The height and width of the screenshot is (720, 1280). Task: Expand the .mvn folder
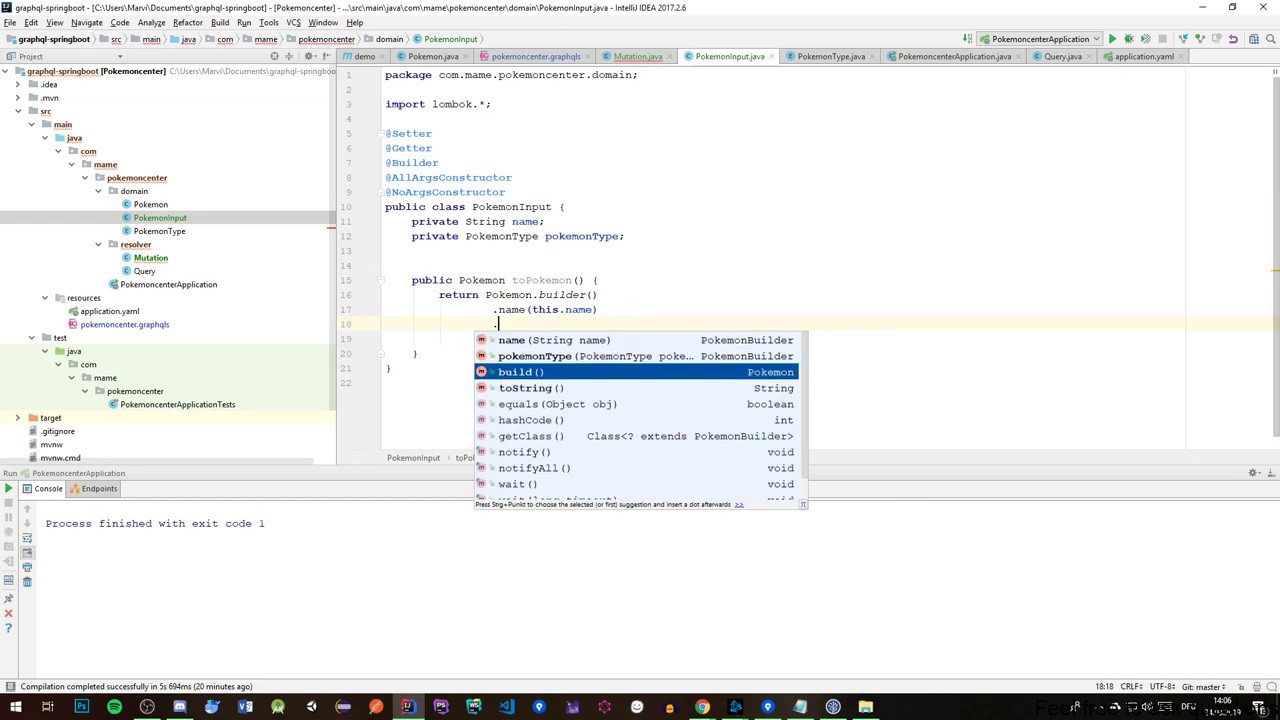point(18,98)
